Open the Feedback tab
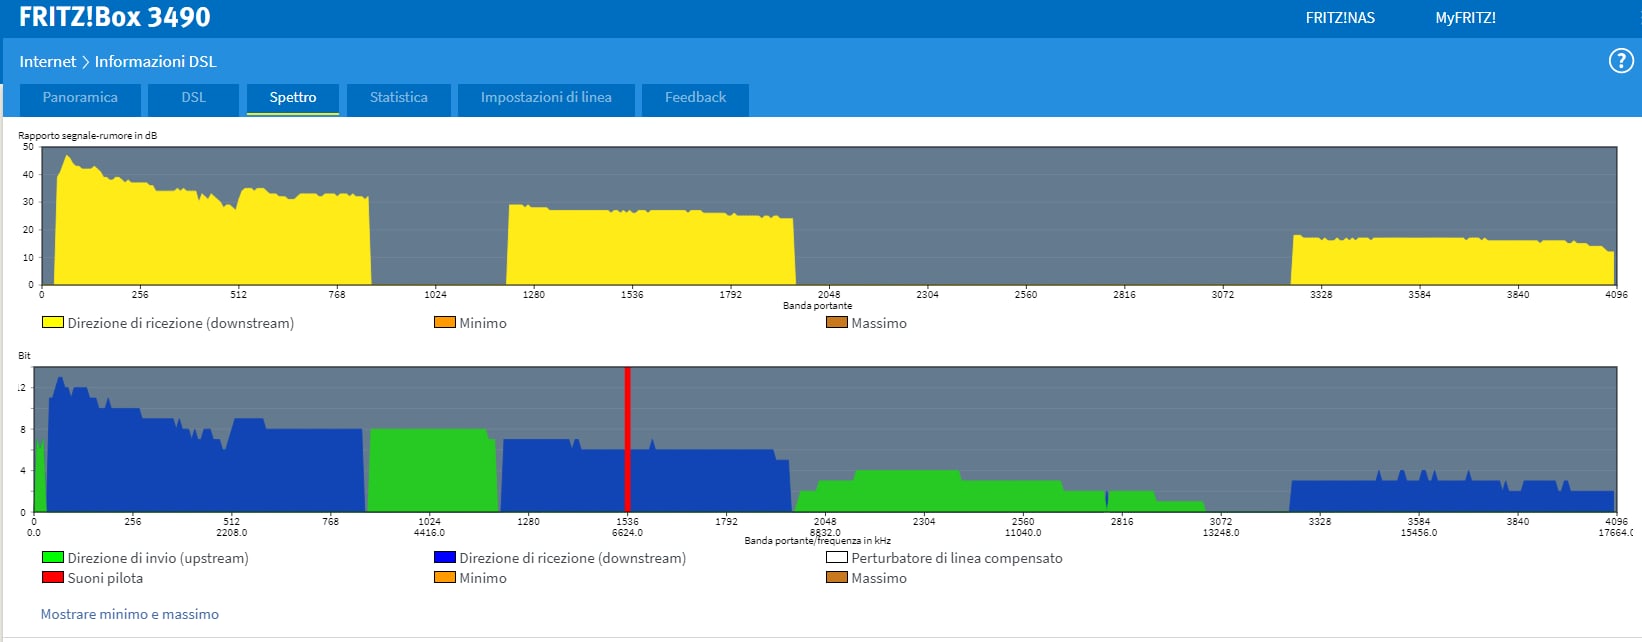Image resolution: width=1642 pixels, height=642 pixels. pos(695,98)
